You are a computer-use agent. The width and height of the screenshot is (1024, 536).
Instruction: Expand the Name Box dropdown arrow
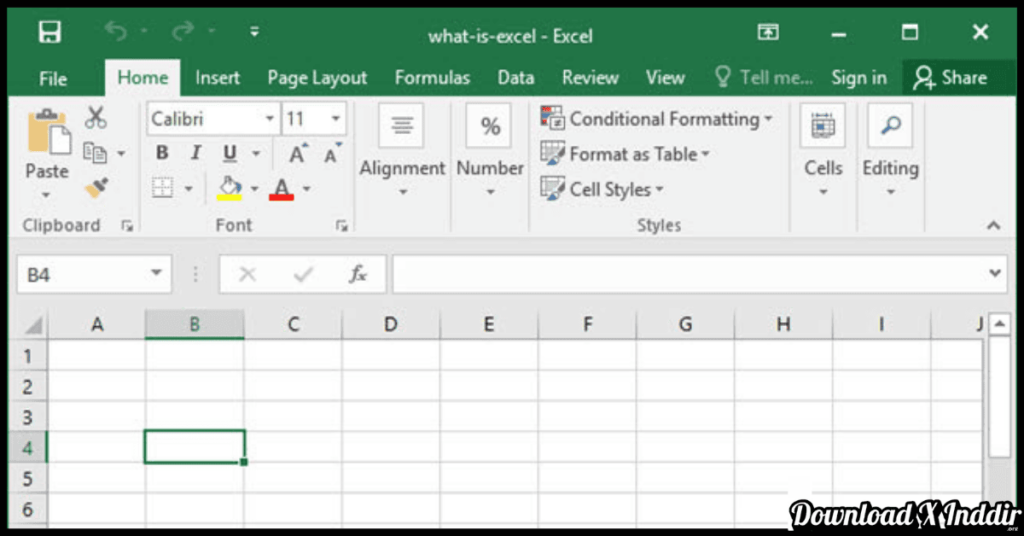[156, 273]
